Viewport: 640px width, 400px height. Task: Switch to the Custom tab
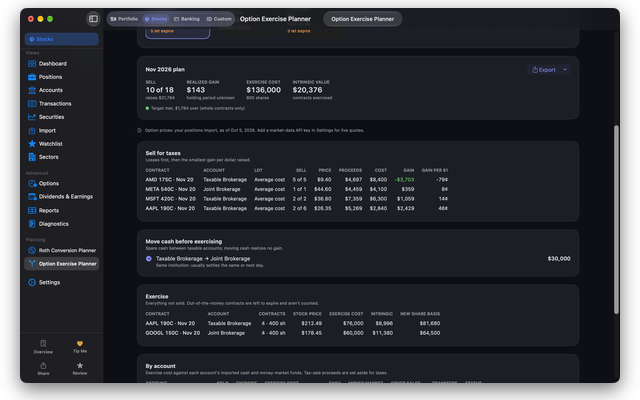coord(219,19)
